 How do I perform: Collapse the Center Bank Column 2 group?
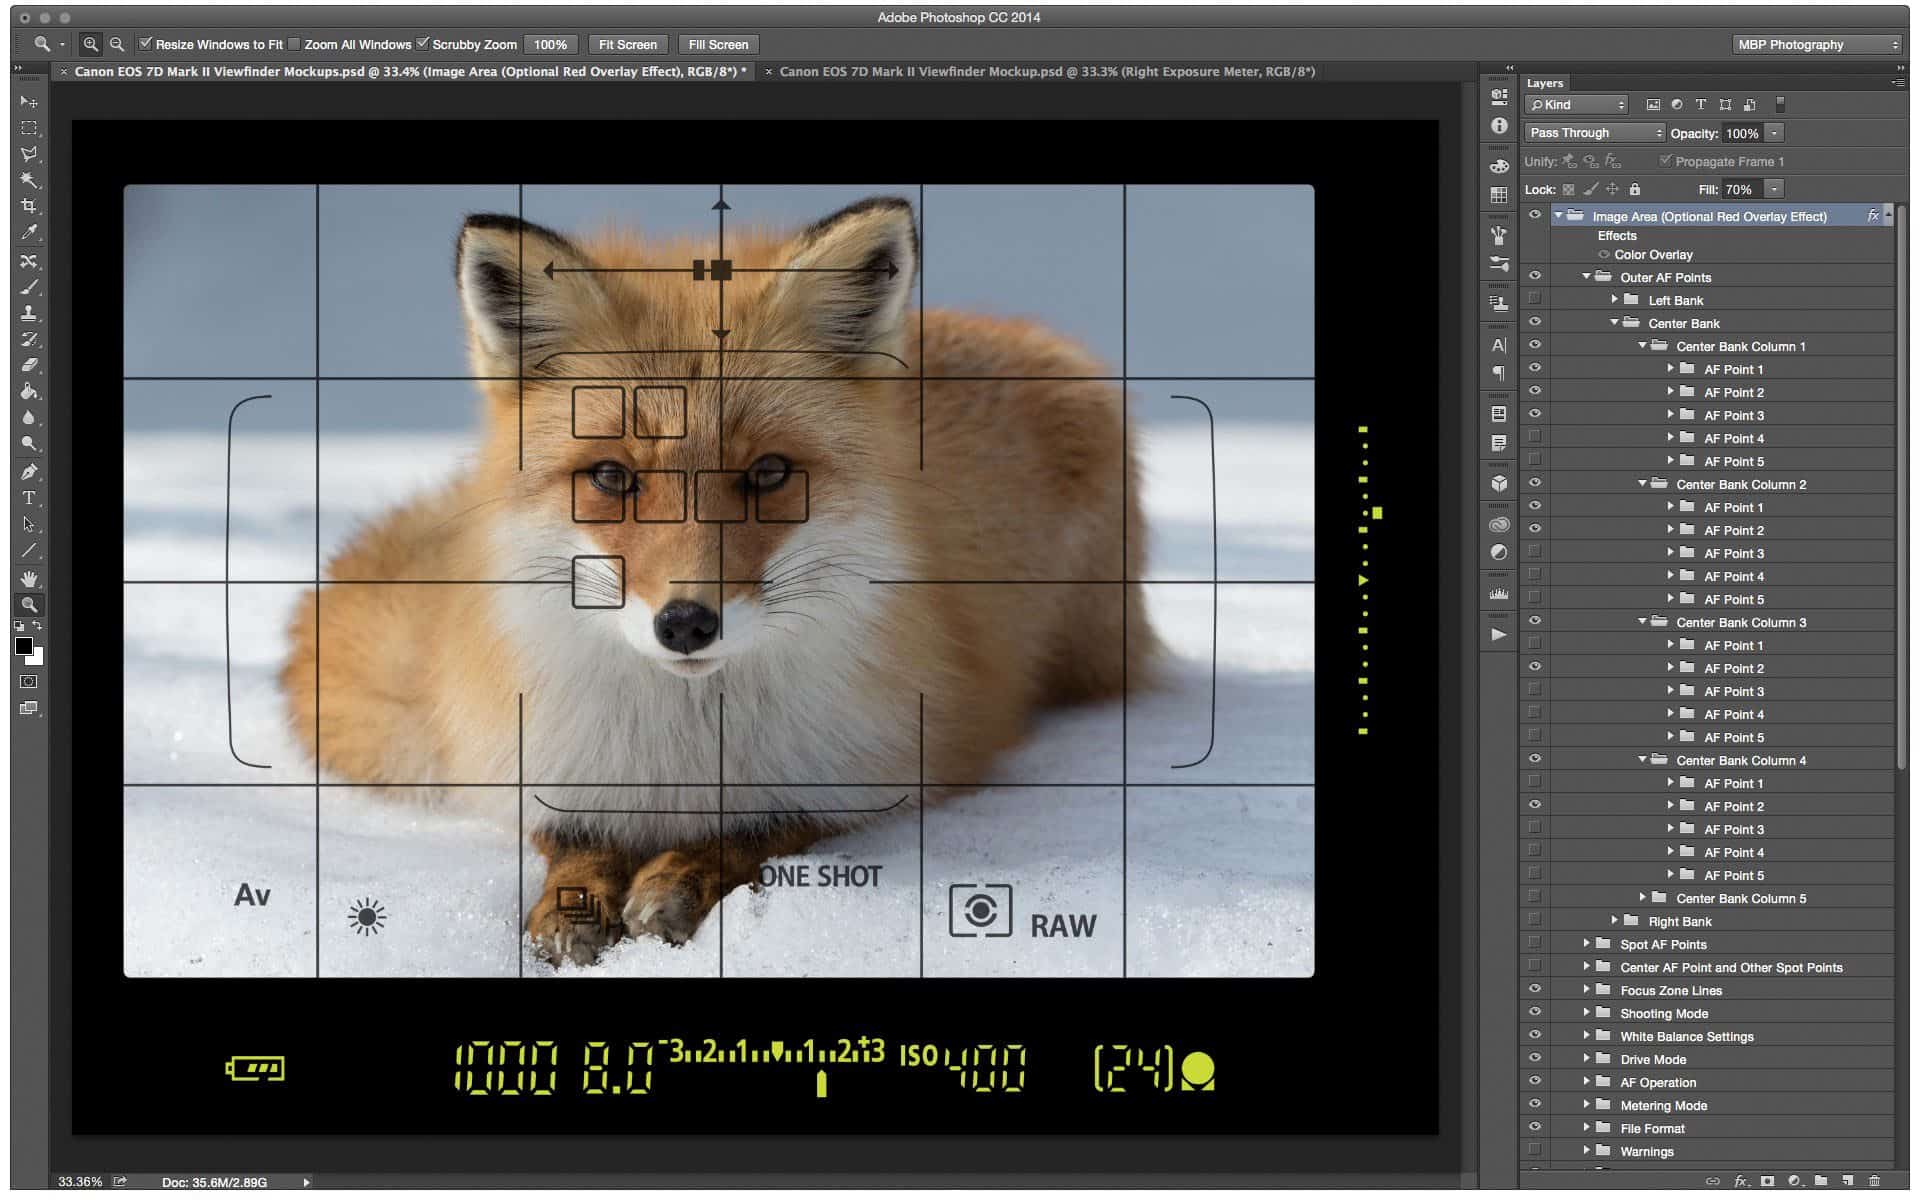coord(1642,484)
